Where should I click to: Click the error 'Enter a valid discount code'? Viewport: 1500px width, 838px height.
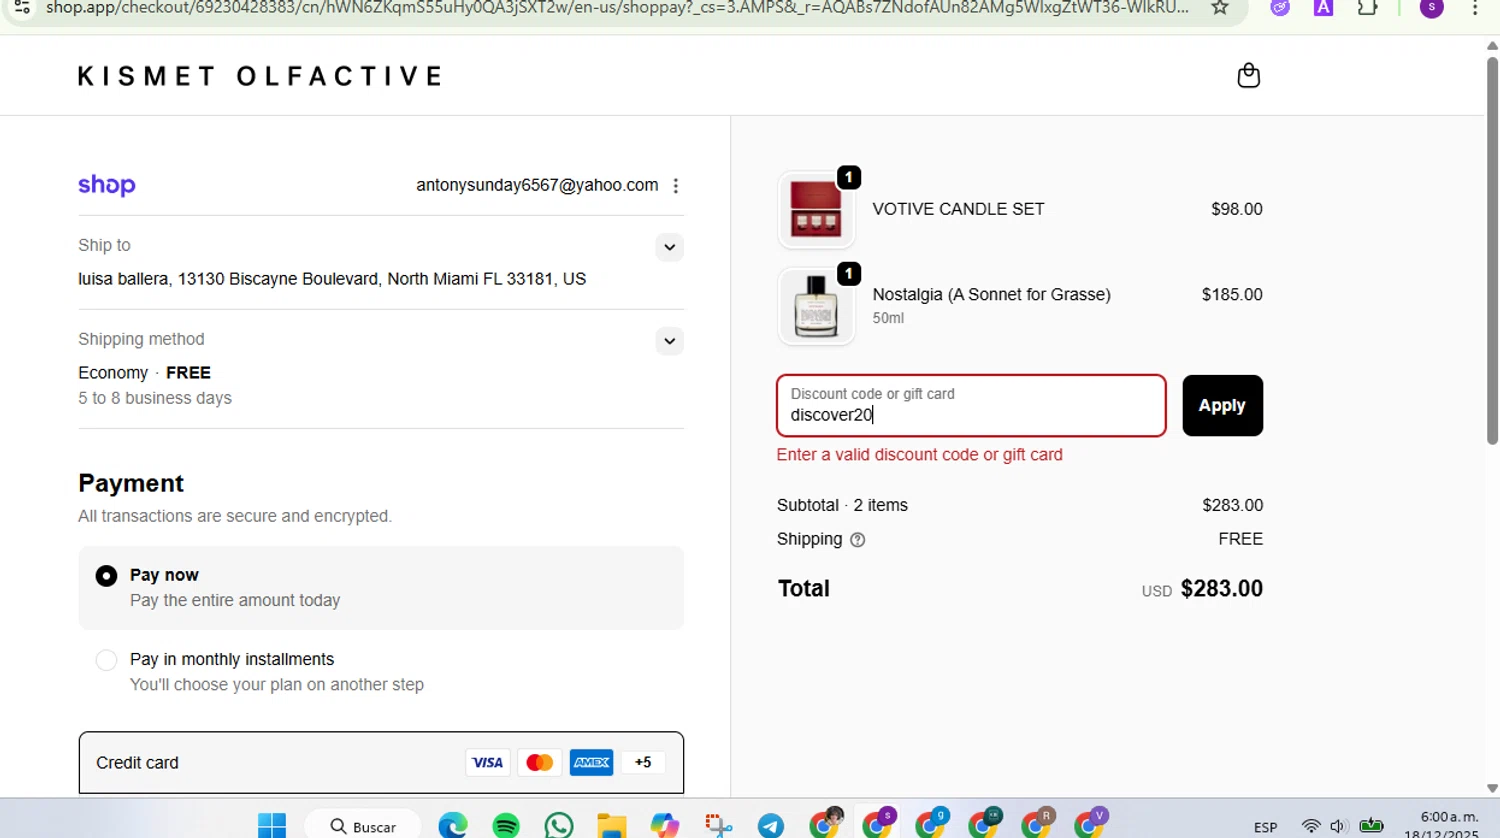(x=919, y=455)
